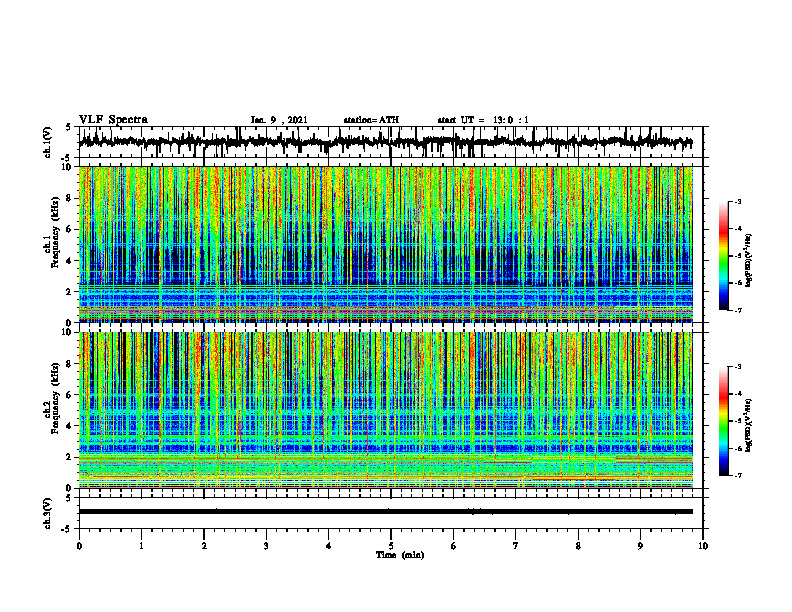This screenshot has height=612, width=792.
Task: Click time axis tick label "7"
Action: pos(516,546)
